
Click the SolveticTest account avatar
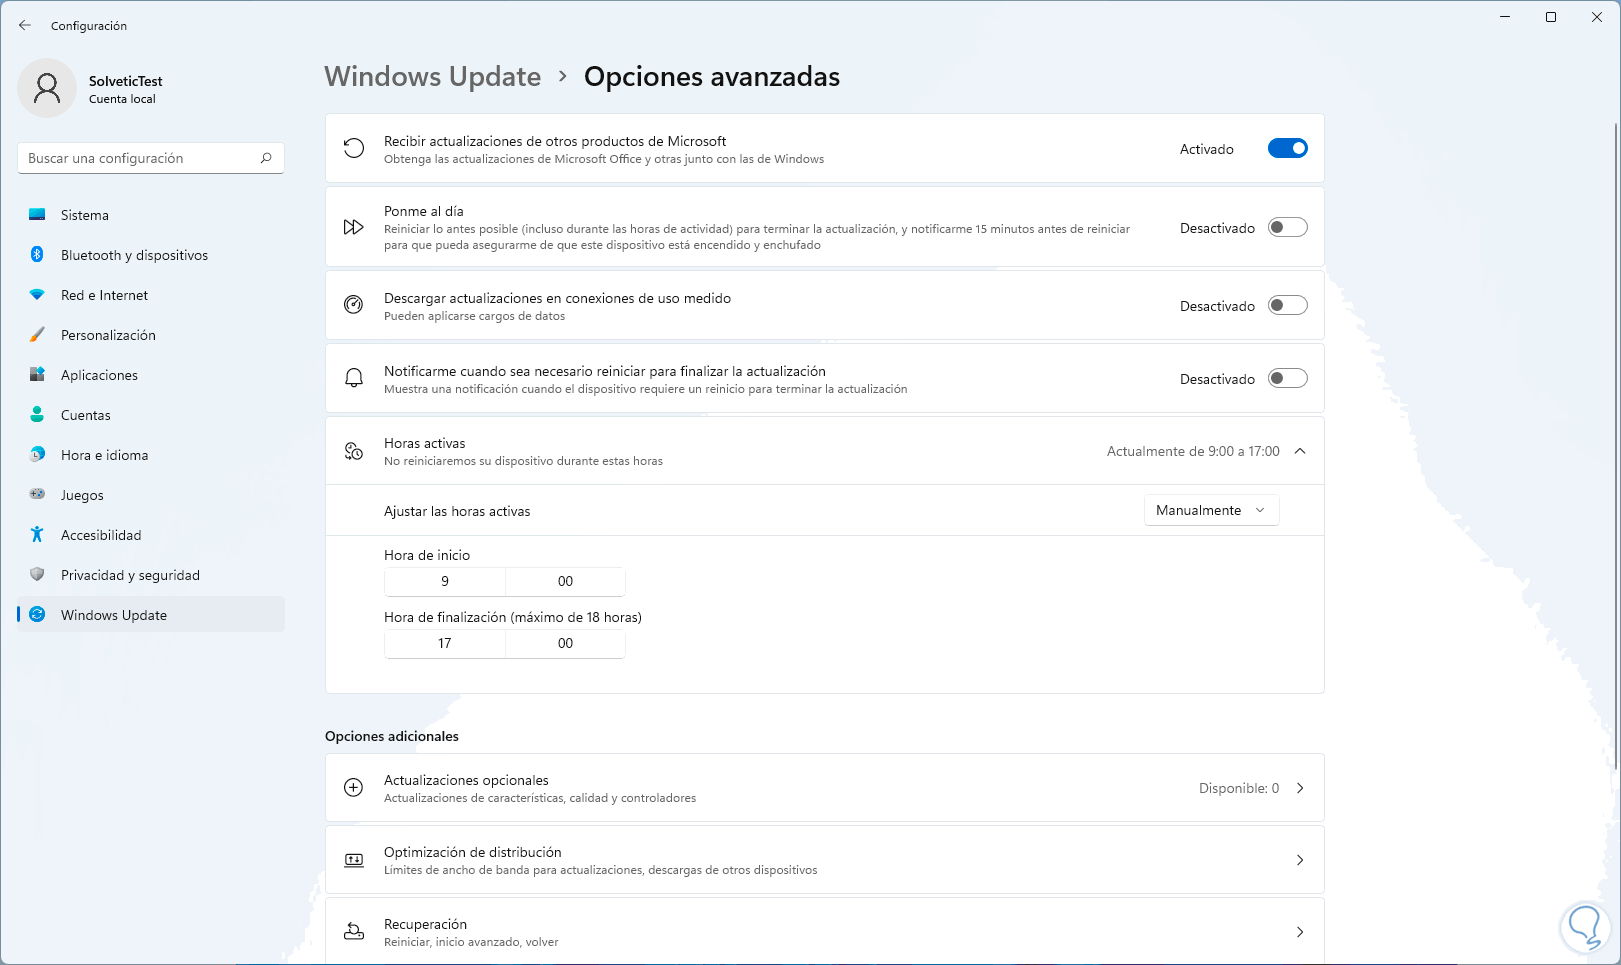47,88
